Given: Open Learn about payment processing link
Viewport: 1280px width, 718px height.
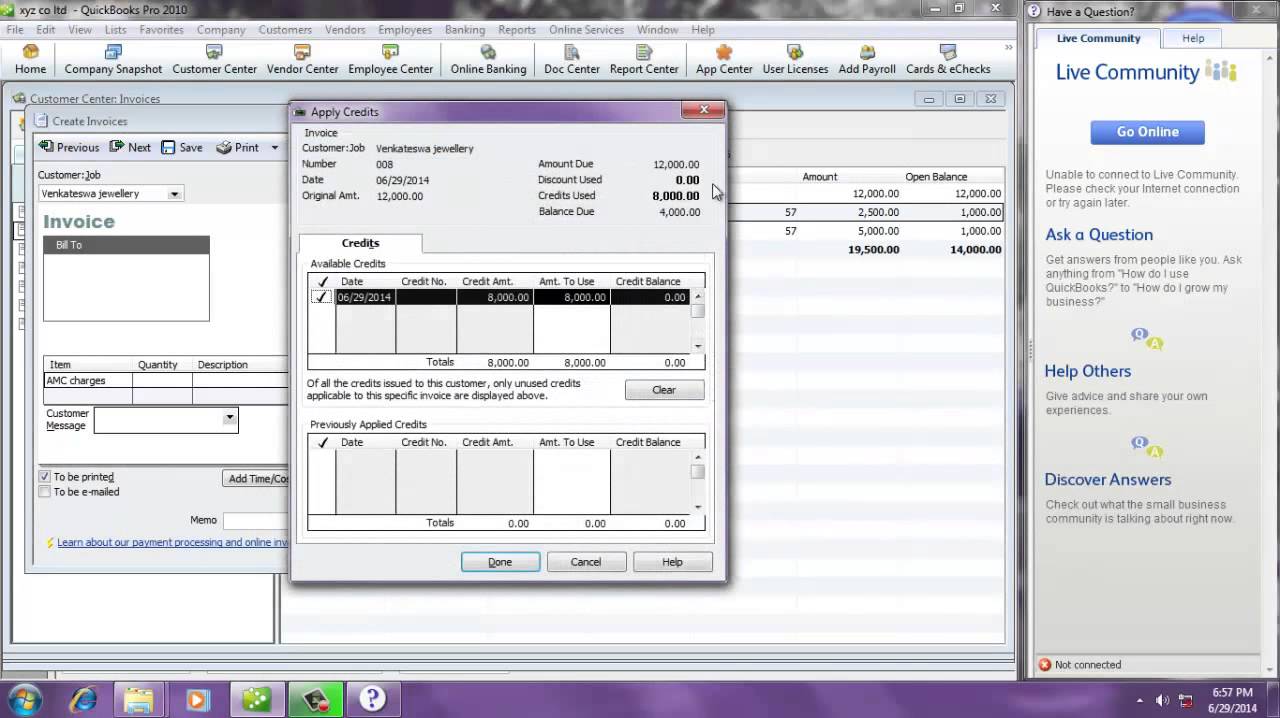Looking at the screenshot, I should [x=172, y=542].
